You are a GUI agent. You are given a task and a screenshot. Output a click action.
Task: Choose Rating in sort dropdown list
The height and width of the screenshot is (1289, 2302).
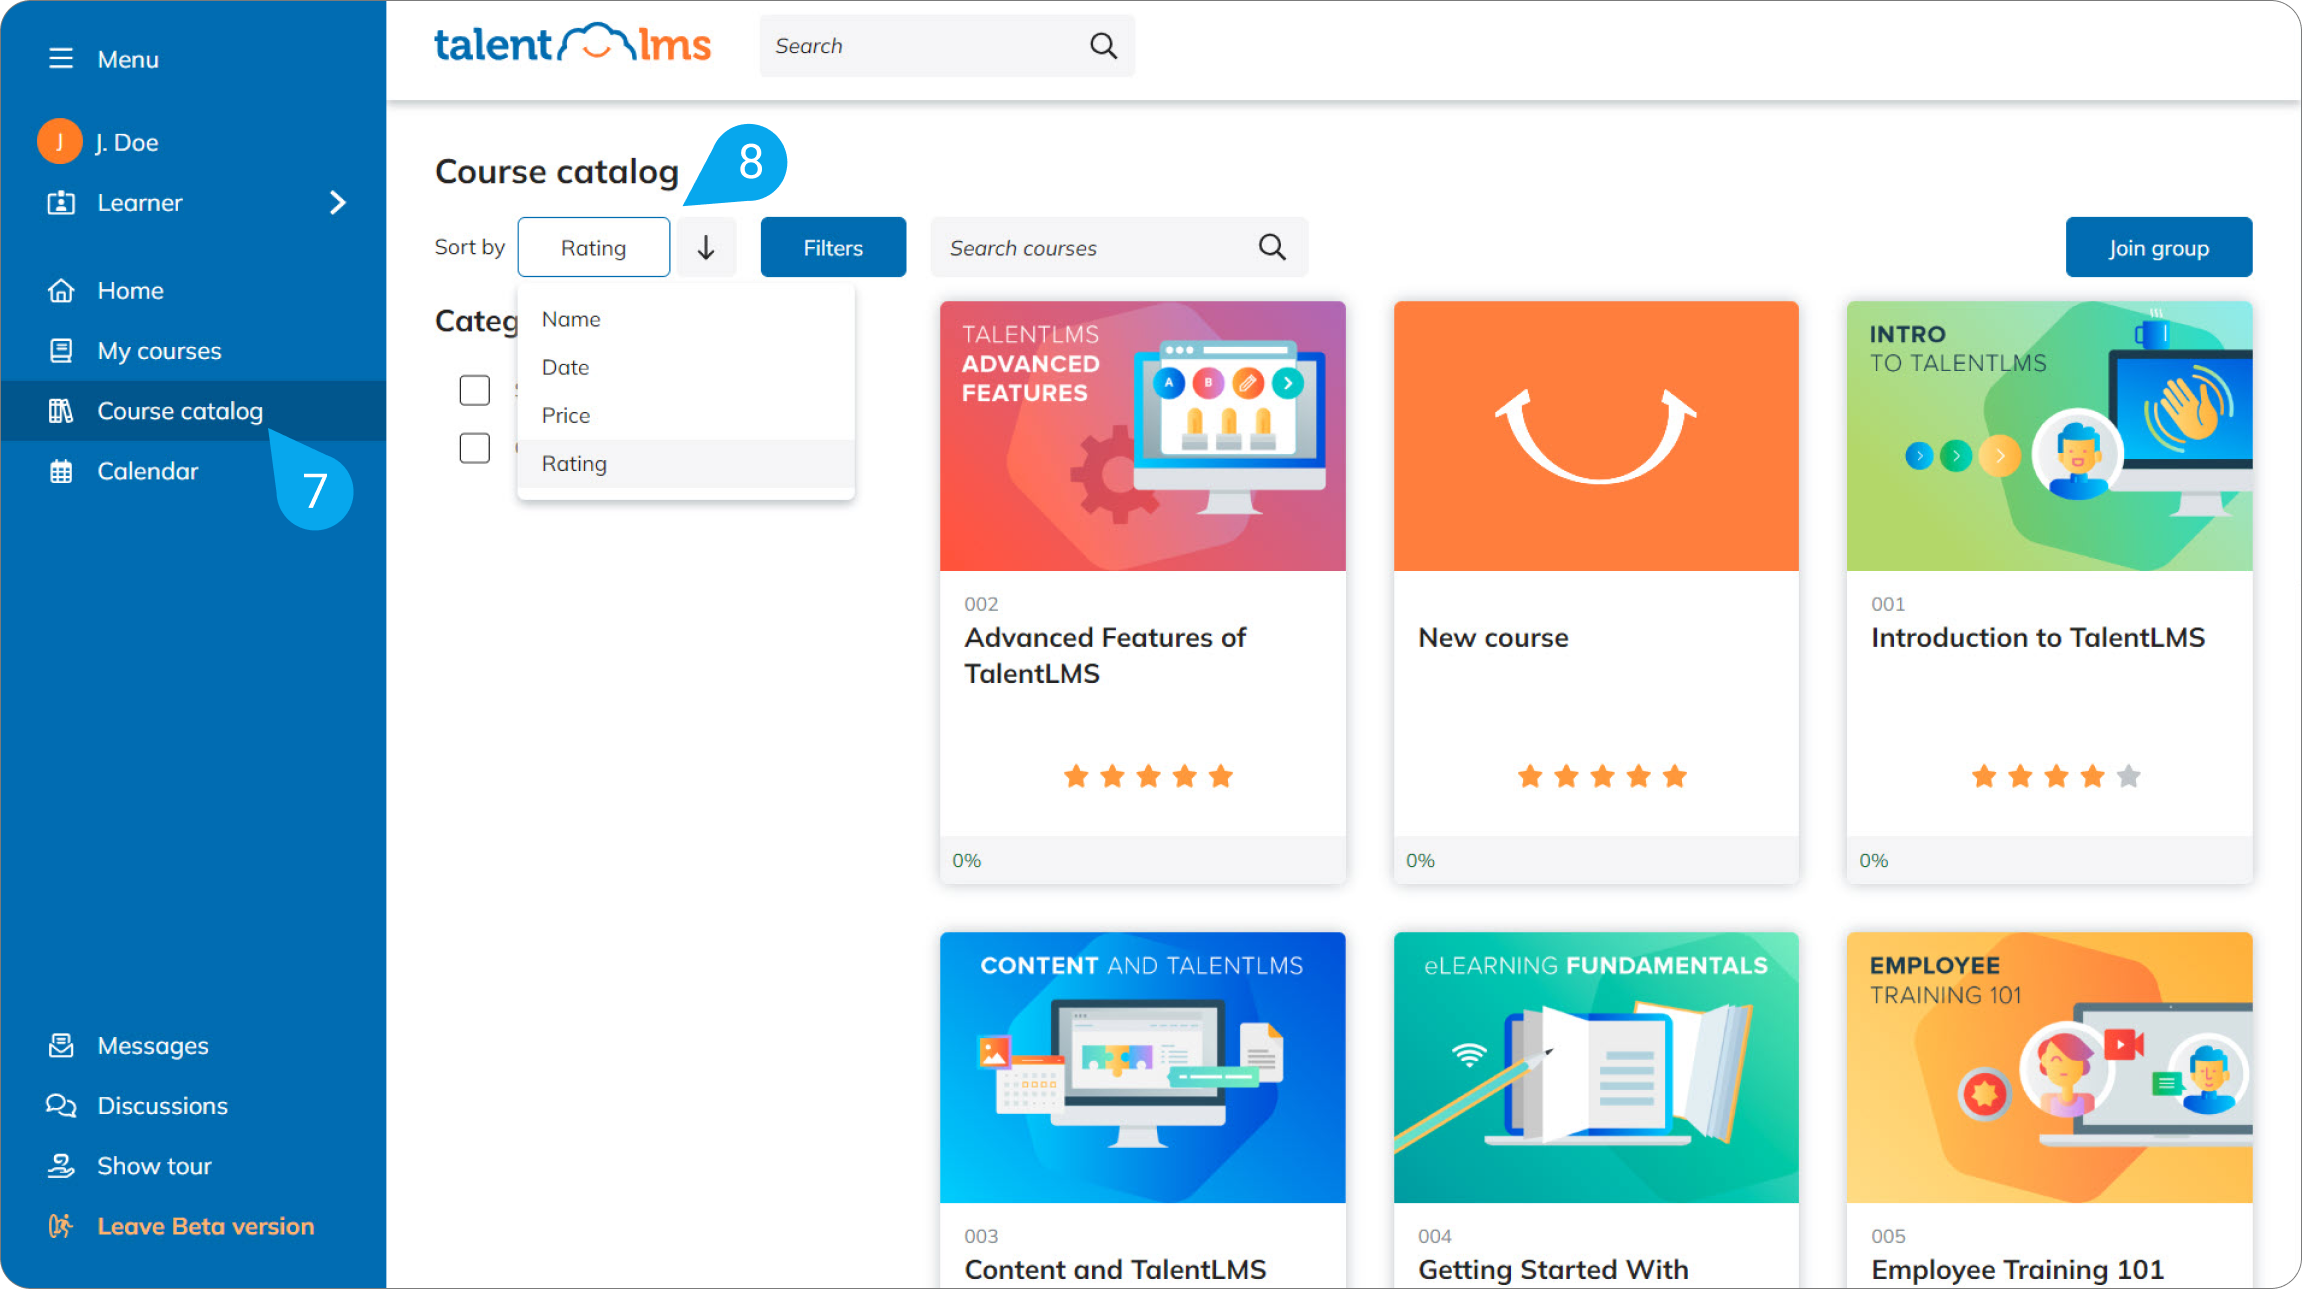(x=686, y=463)
